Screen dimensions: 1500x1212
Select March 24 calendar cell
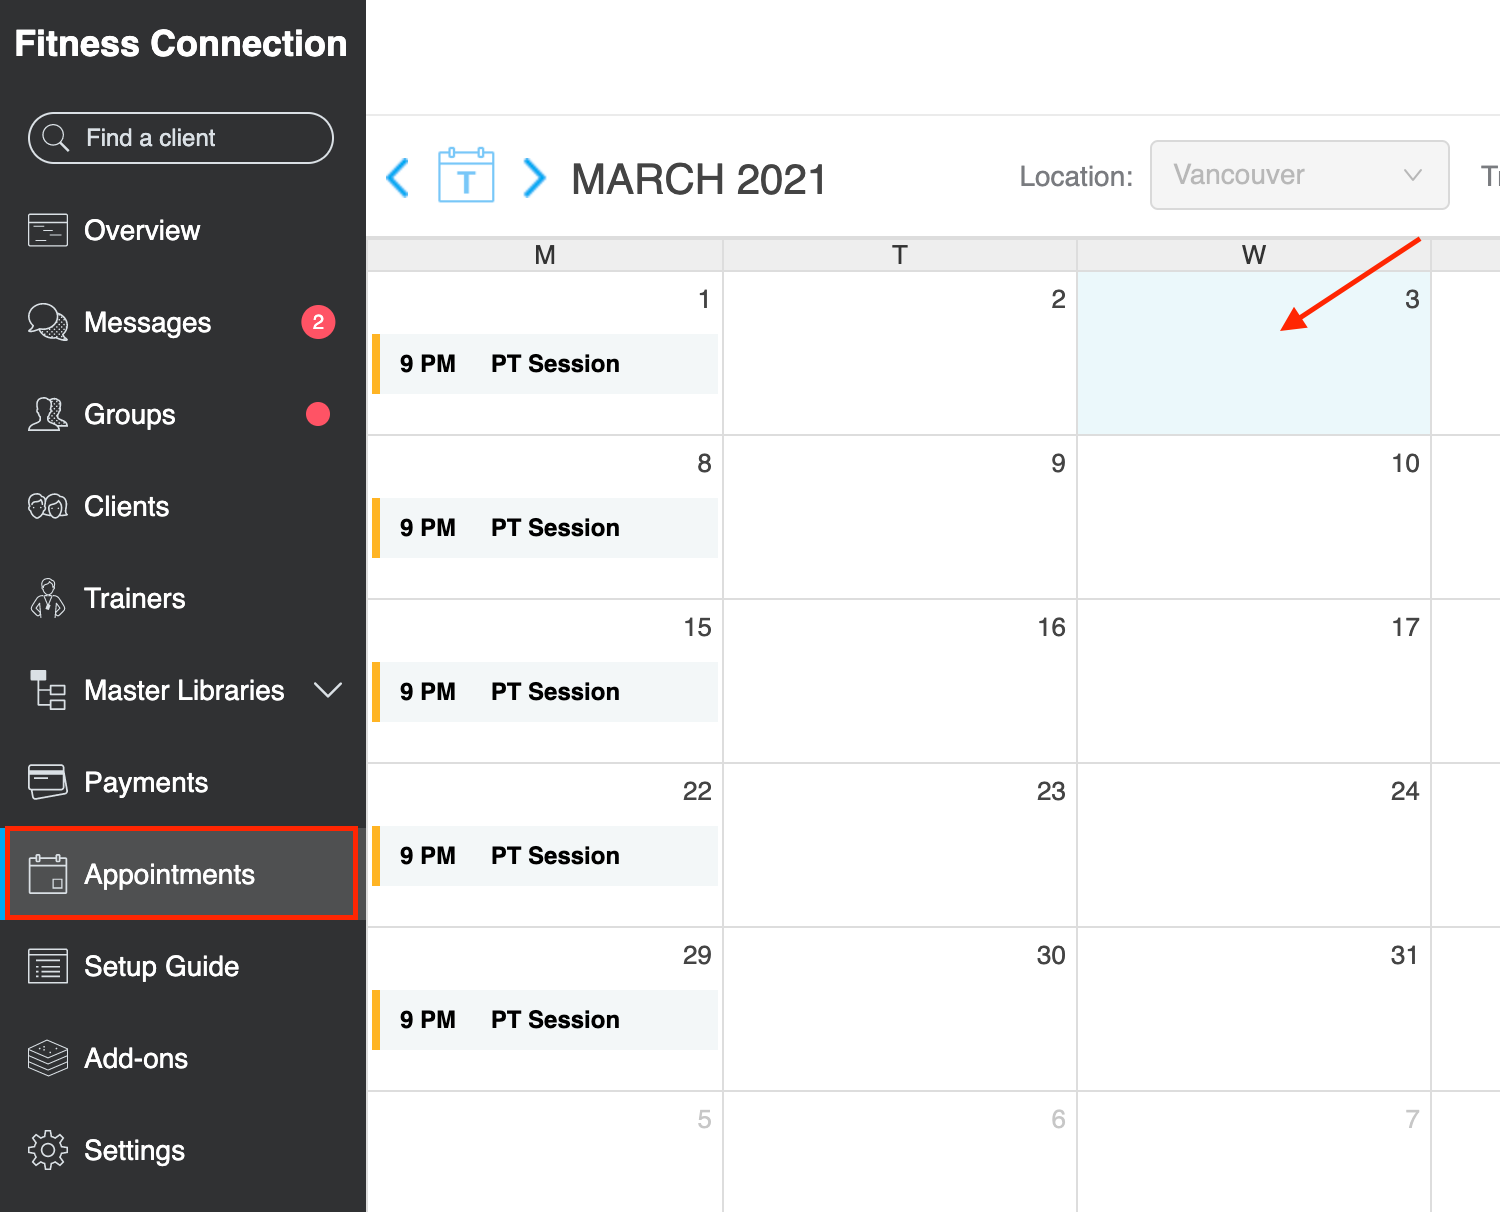pyautogui.click(x=1254, y=845)
